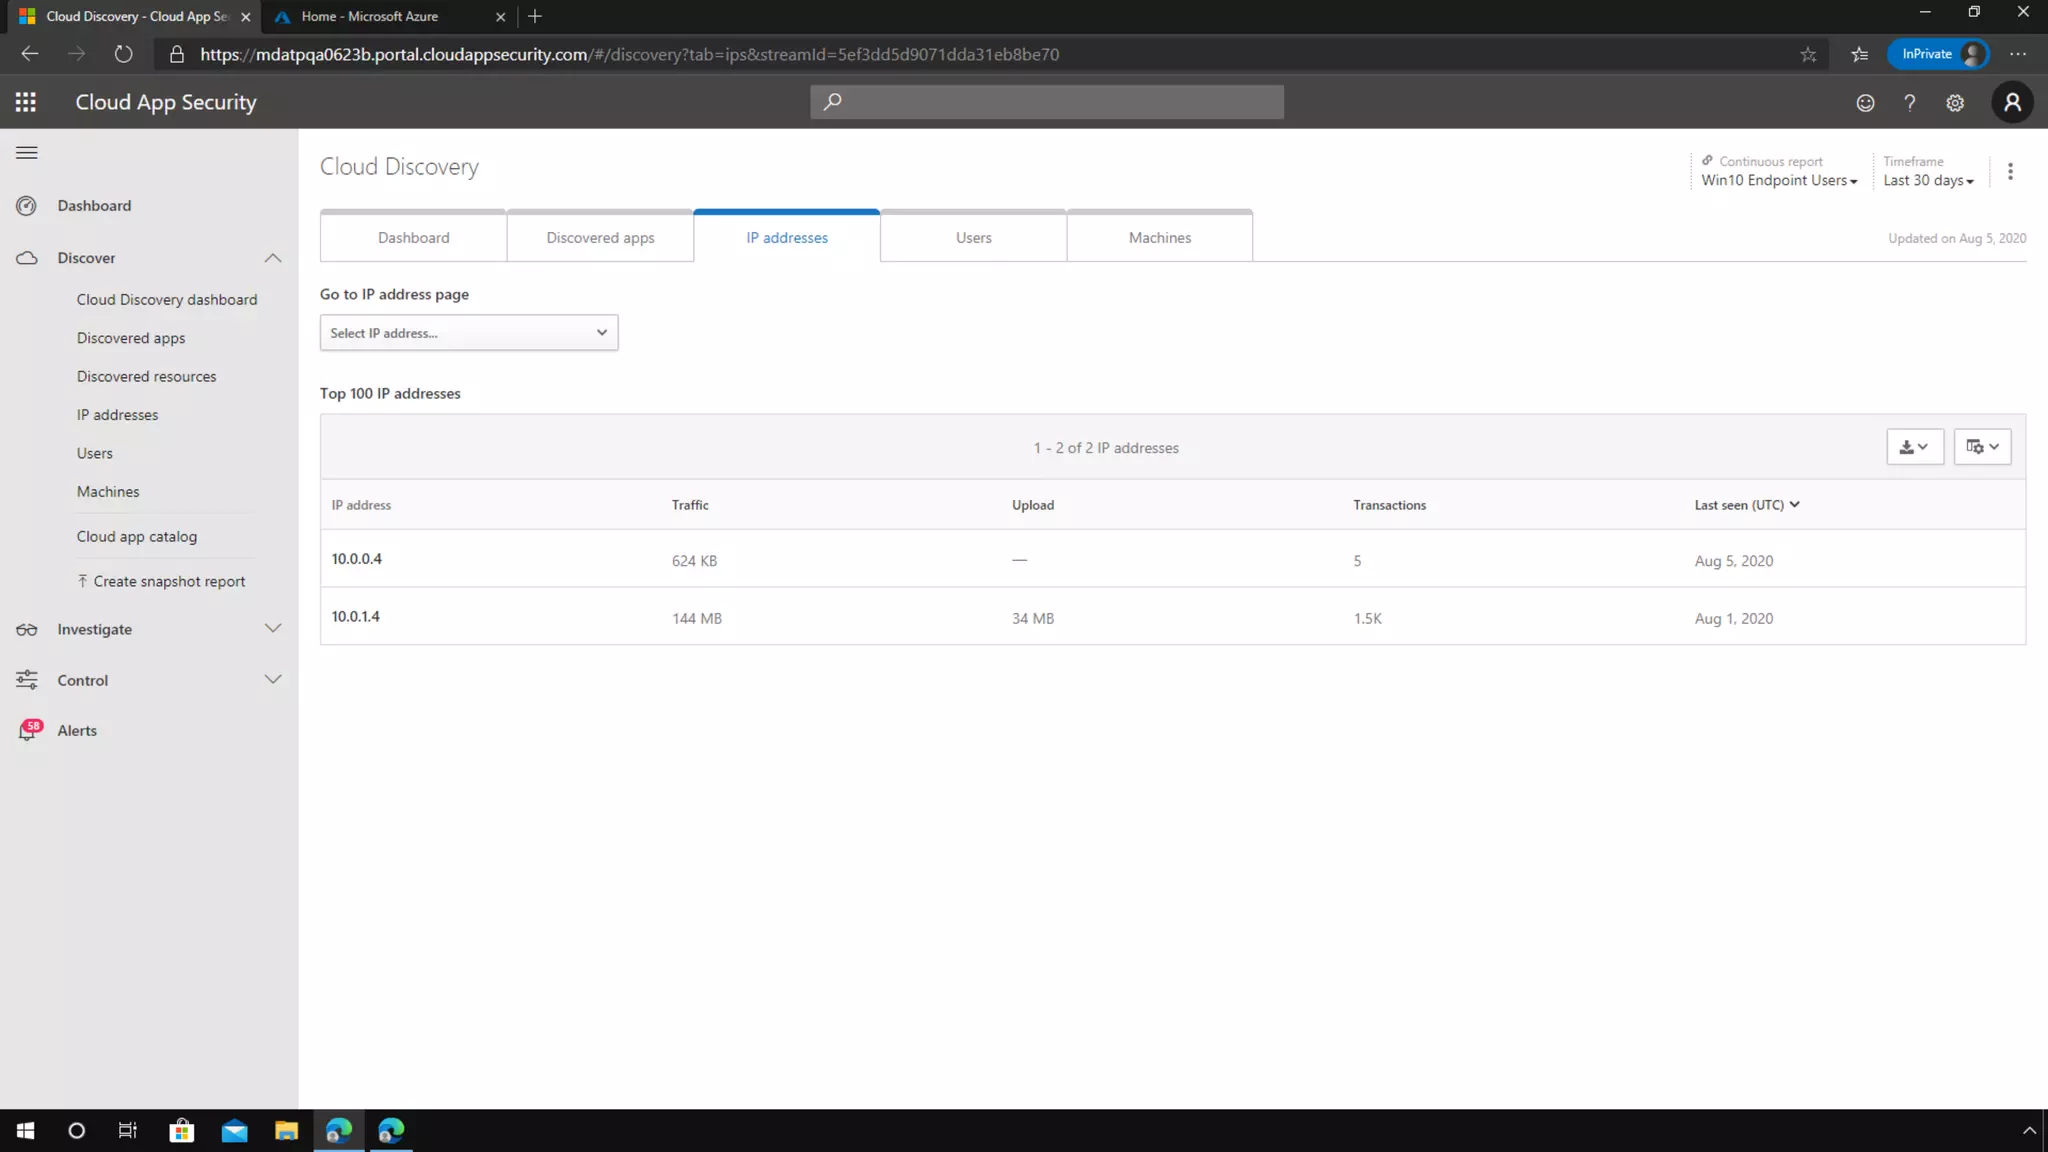Change the Last 30 days timeframe
Image resolution: width=2048 pixels, height=1152 pixels.
click(1928, 181)
